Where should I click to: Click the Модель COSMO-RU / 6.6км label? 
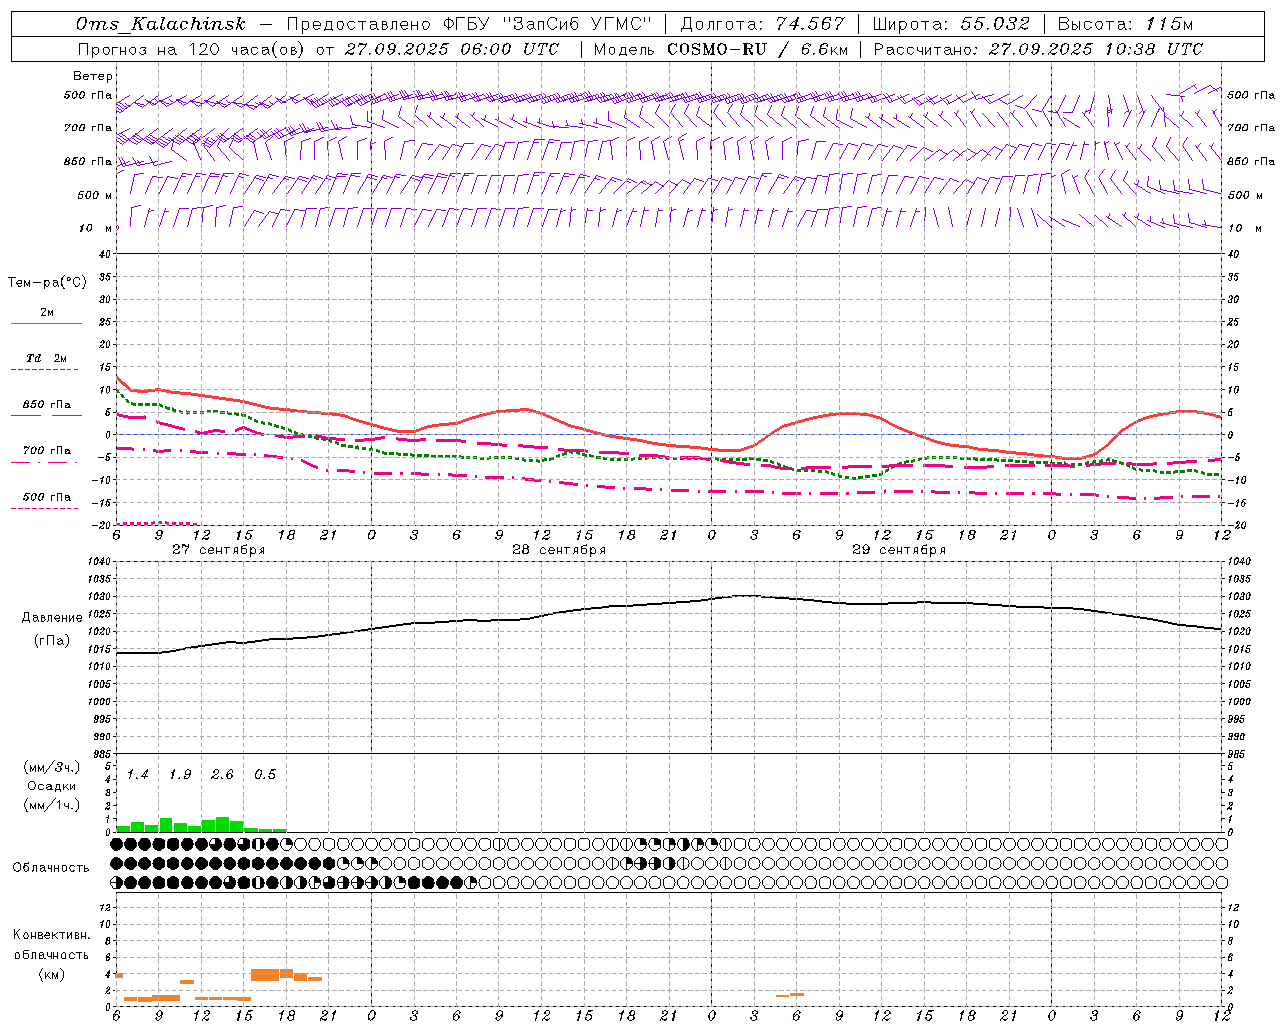[x=720, y=49]
